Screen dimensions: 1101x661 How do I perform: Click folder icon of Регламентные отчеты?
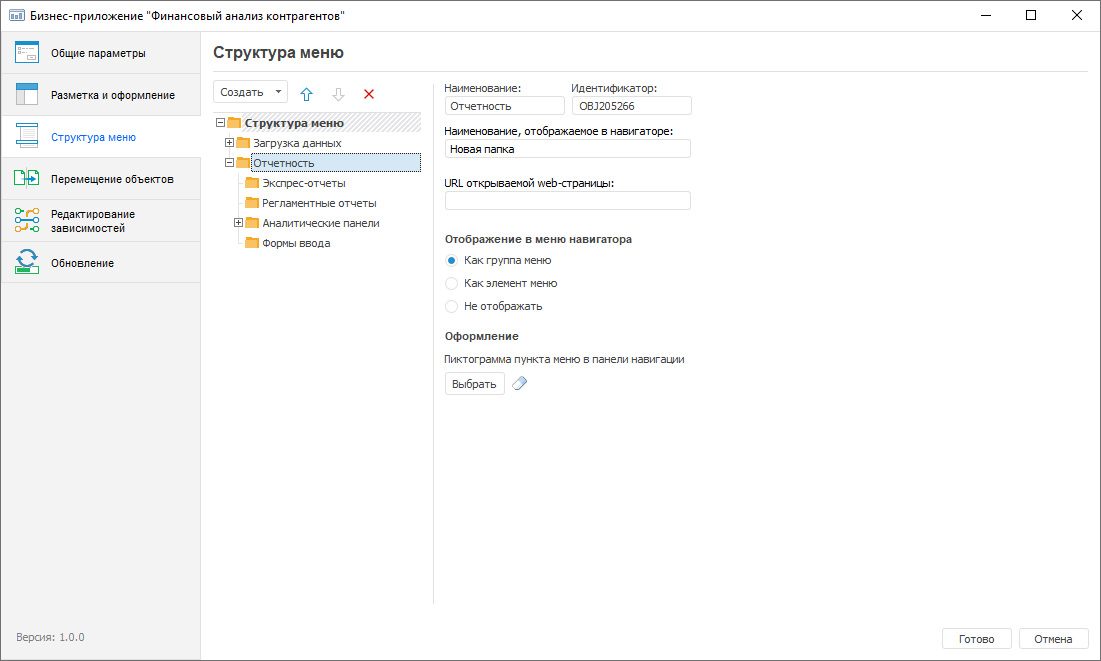(x=251, y=203)
